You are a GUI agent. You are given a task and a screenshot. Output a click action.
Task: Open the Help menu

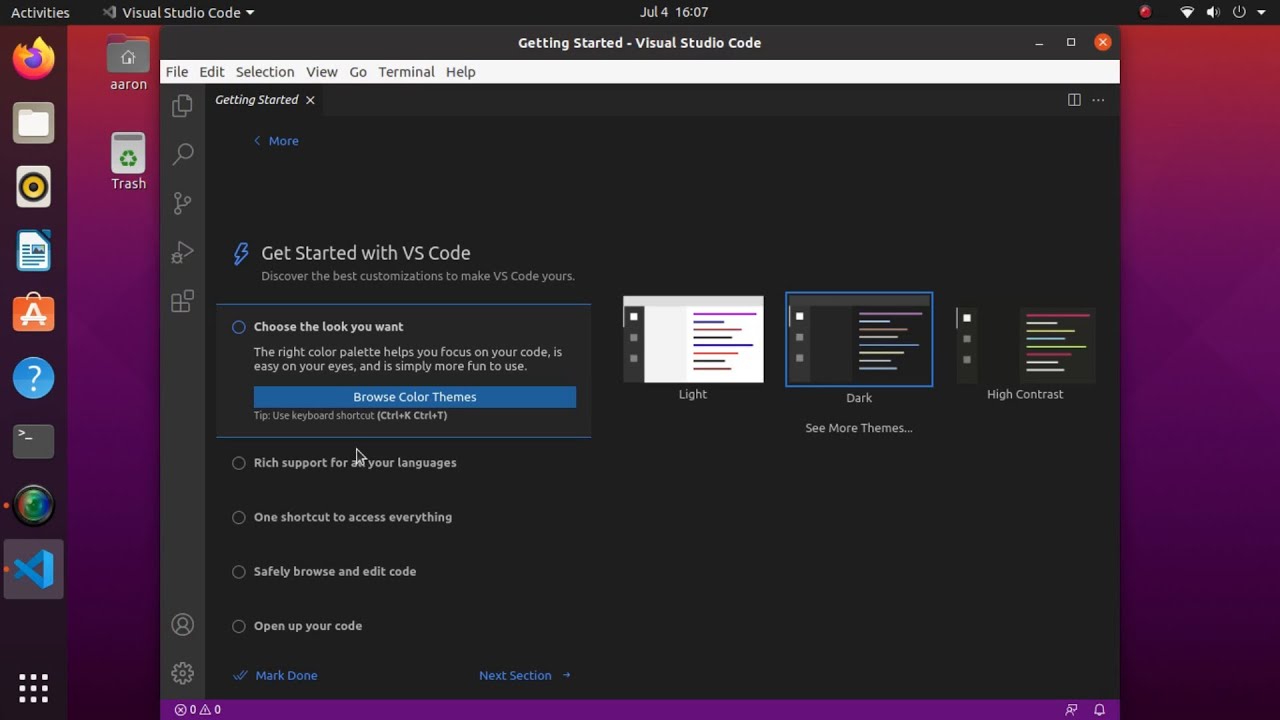click(x=461, y=72)
